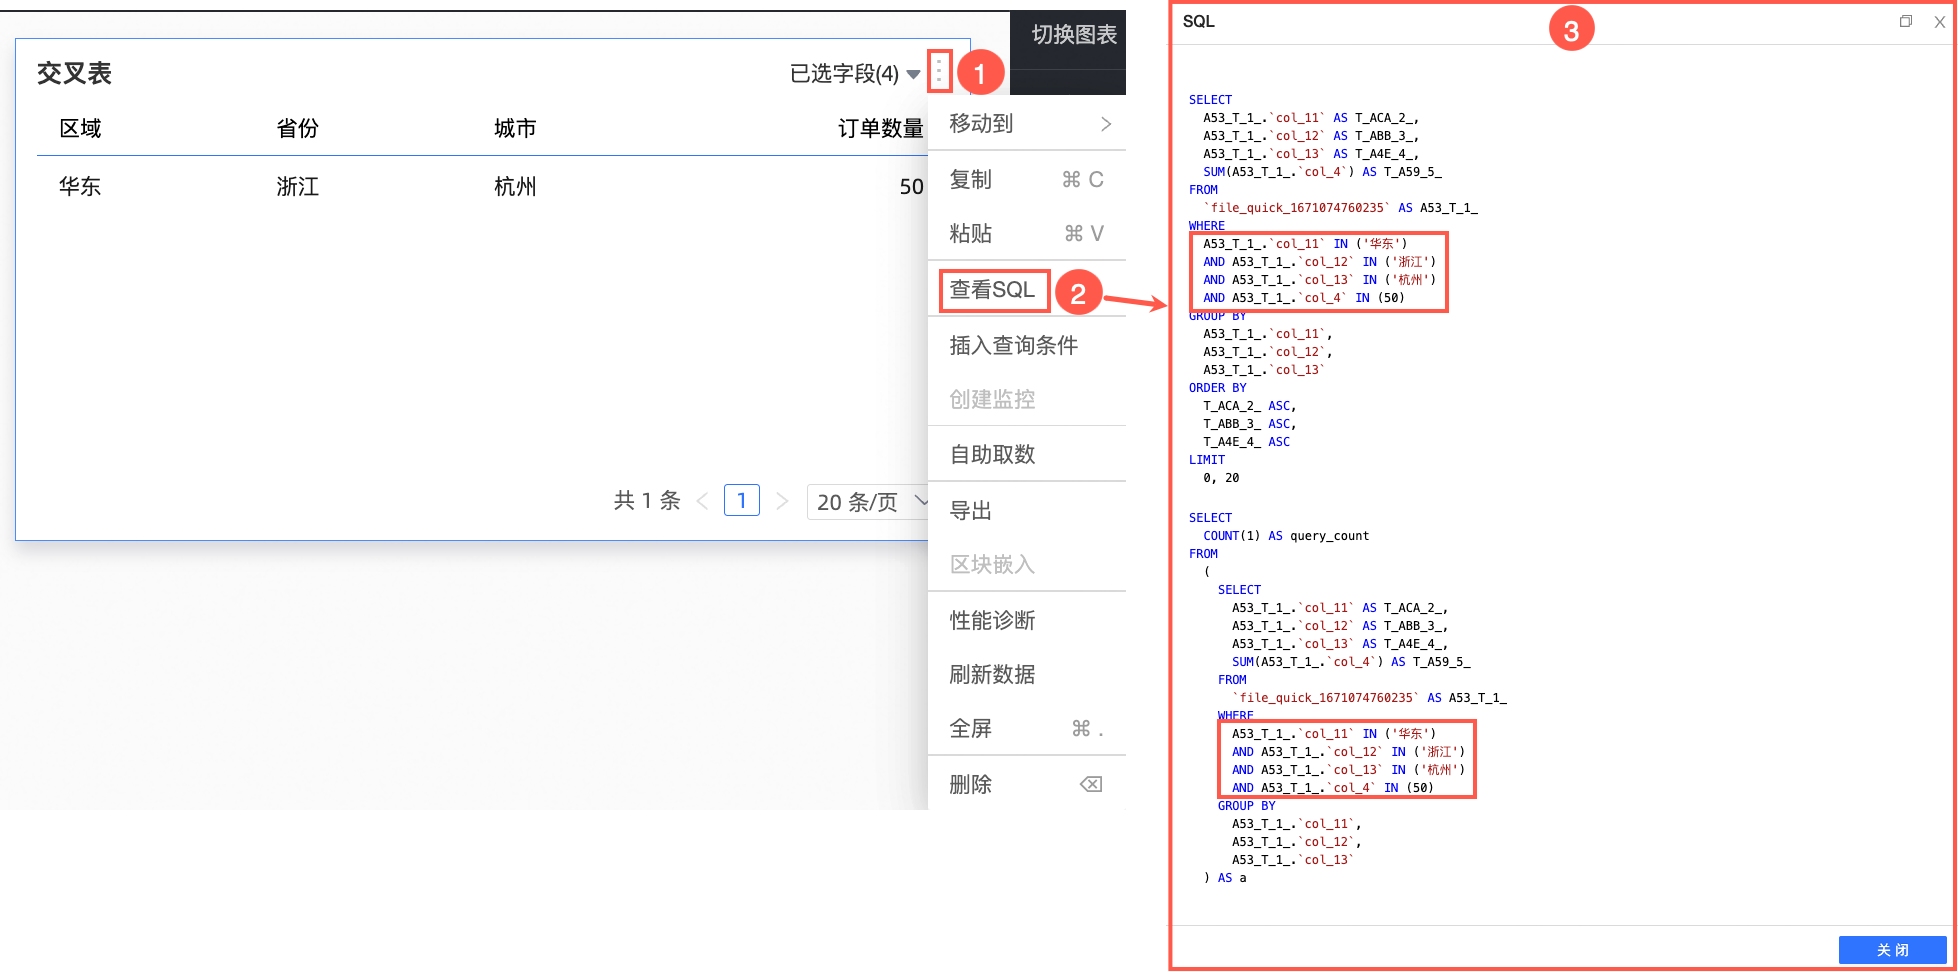The height and width of the screenshot is (972, 1958).
Task: Click 刷新数据 to refresh data
Action: click(x=992, y=674)
